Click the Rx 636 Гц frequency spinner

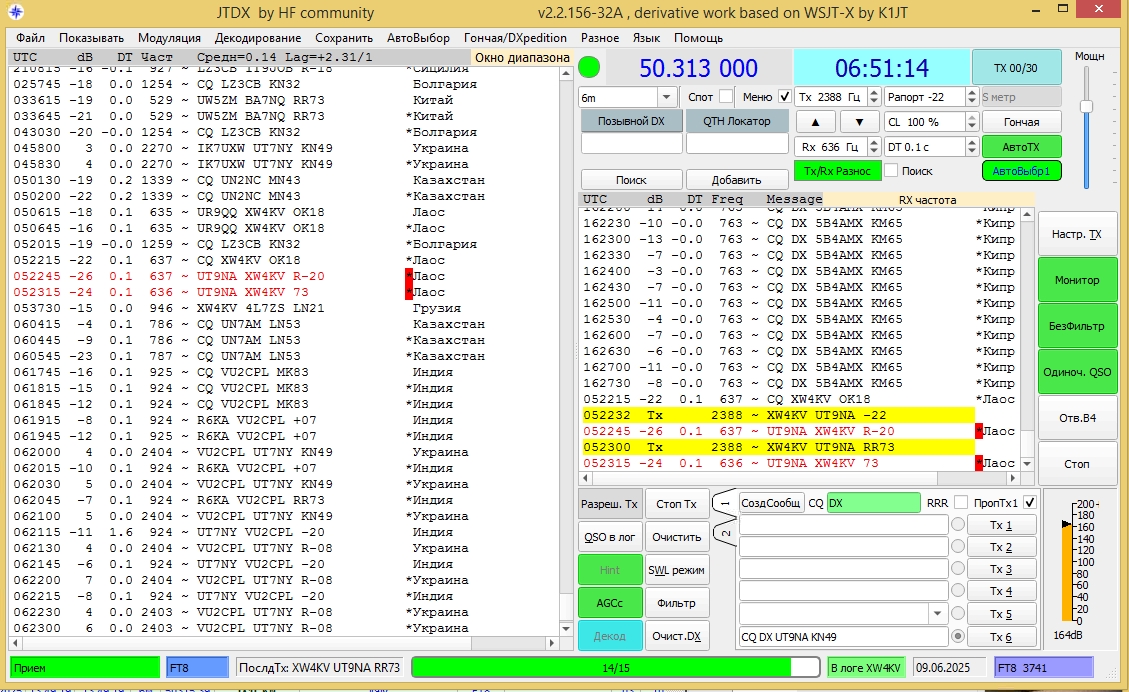tap(838, 147)
